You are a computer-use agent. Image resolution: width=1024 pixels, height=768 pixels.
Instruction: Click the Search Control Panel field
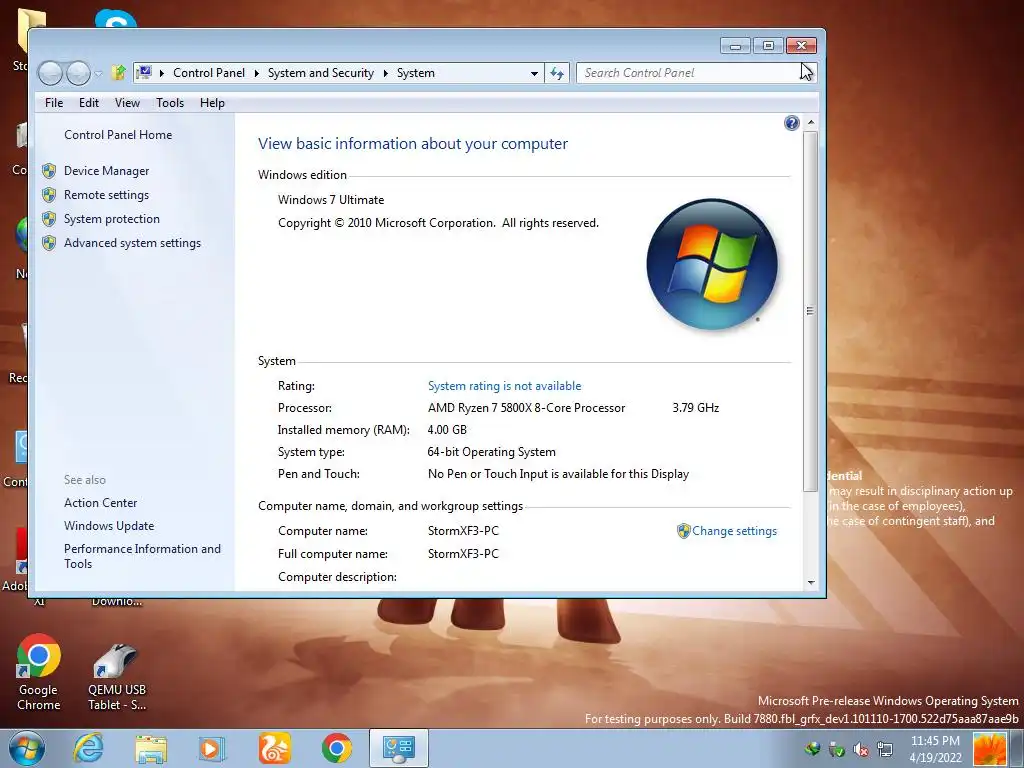696,72
